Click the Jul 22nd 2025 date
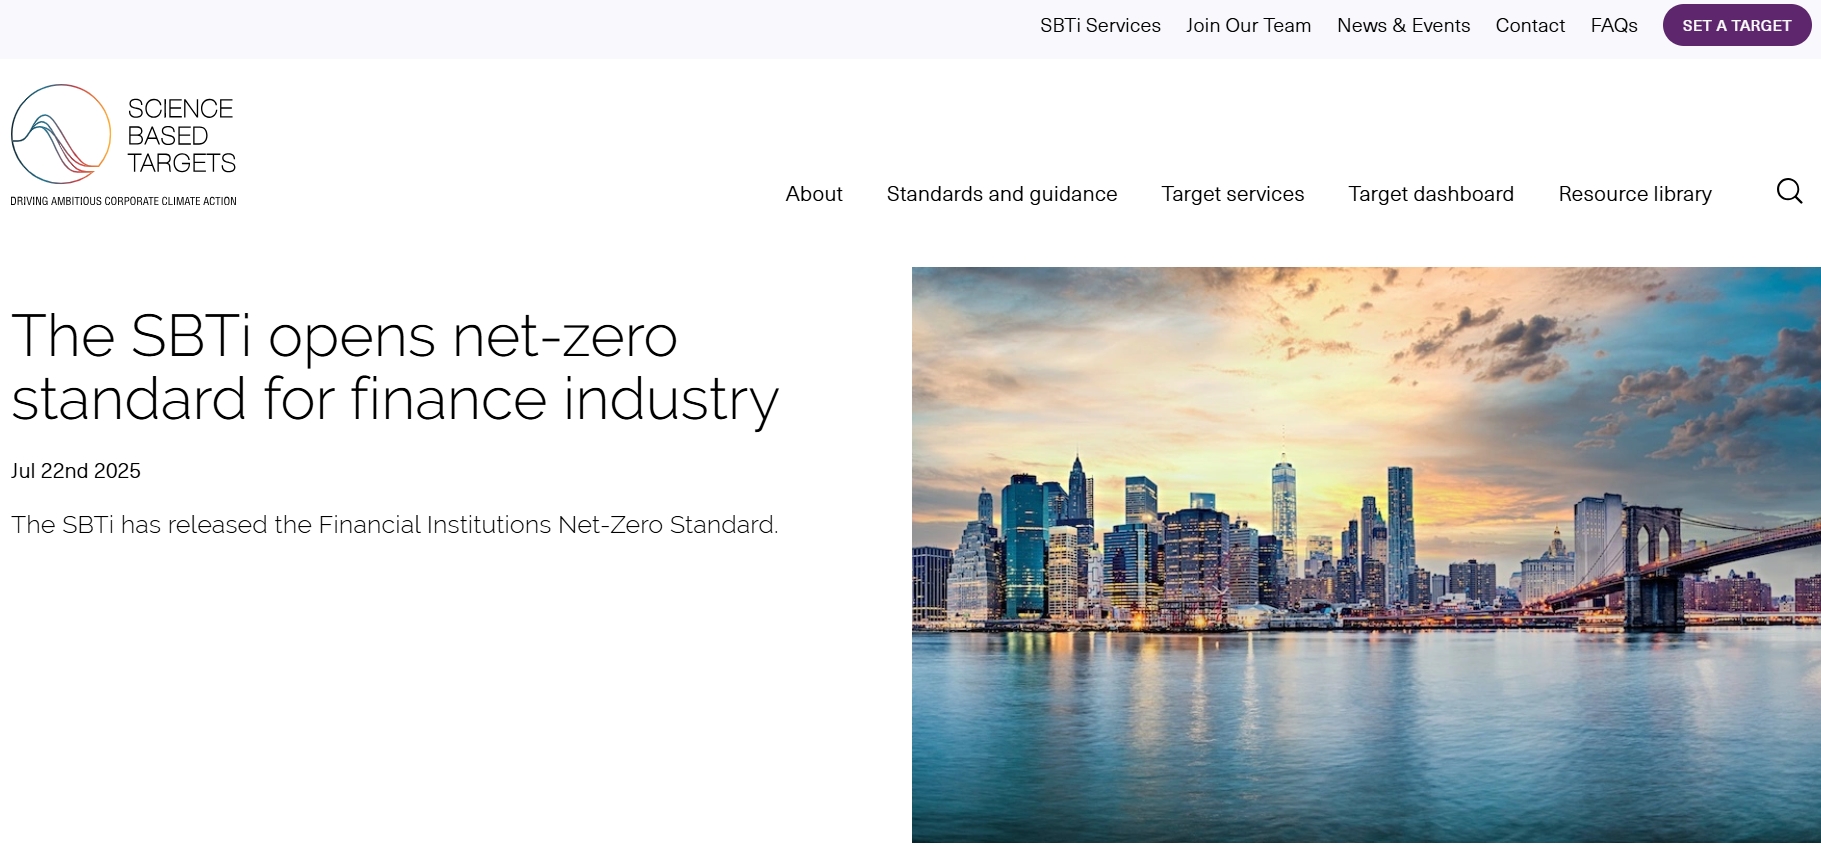This screenshot has height=861, width=1821. click(76, 471)
